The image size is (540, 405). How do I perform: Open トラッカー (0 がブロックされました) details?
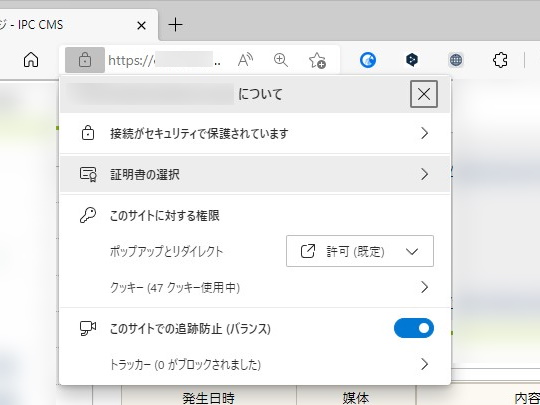coord(255,364)
